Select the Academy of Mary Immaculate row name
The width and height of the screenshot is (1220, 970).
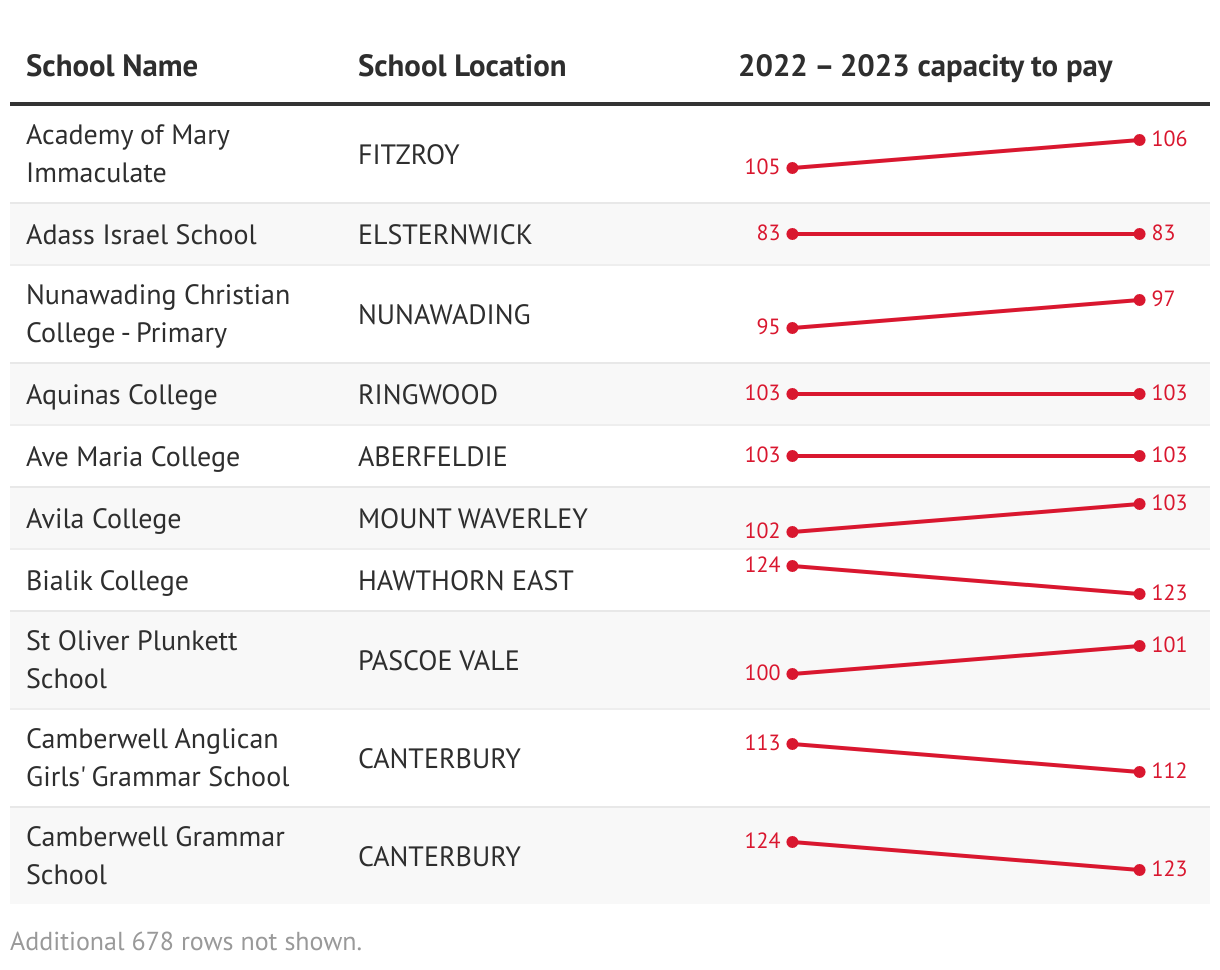click(128, 154)
